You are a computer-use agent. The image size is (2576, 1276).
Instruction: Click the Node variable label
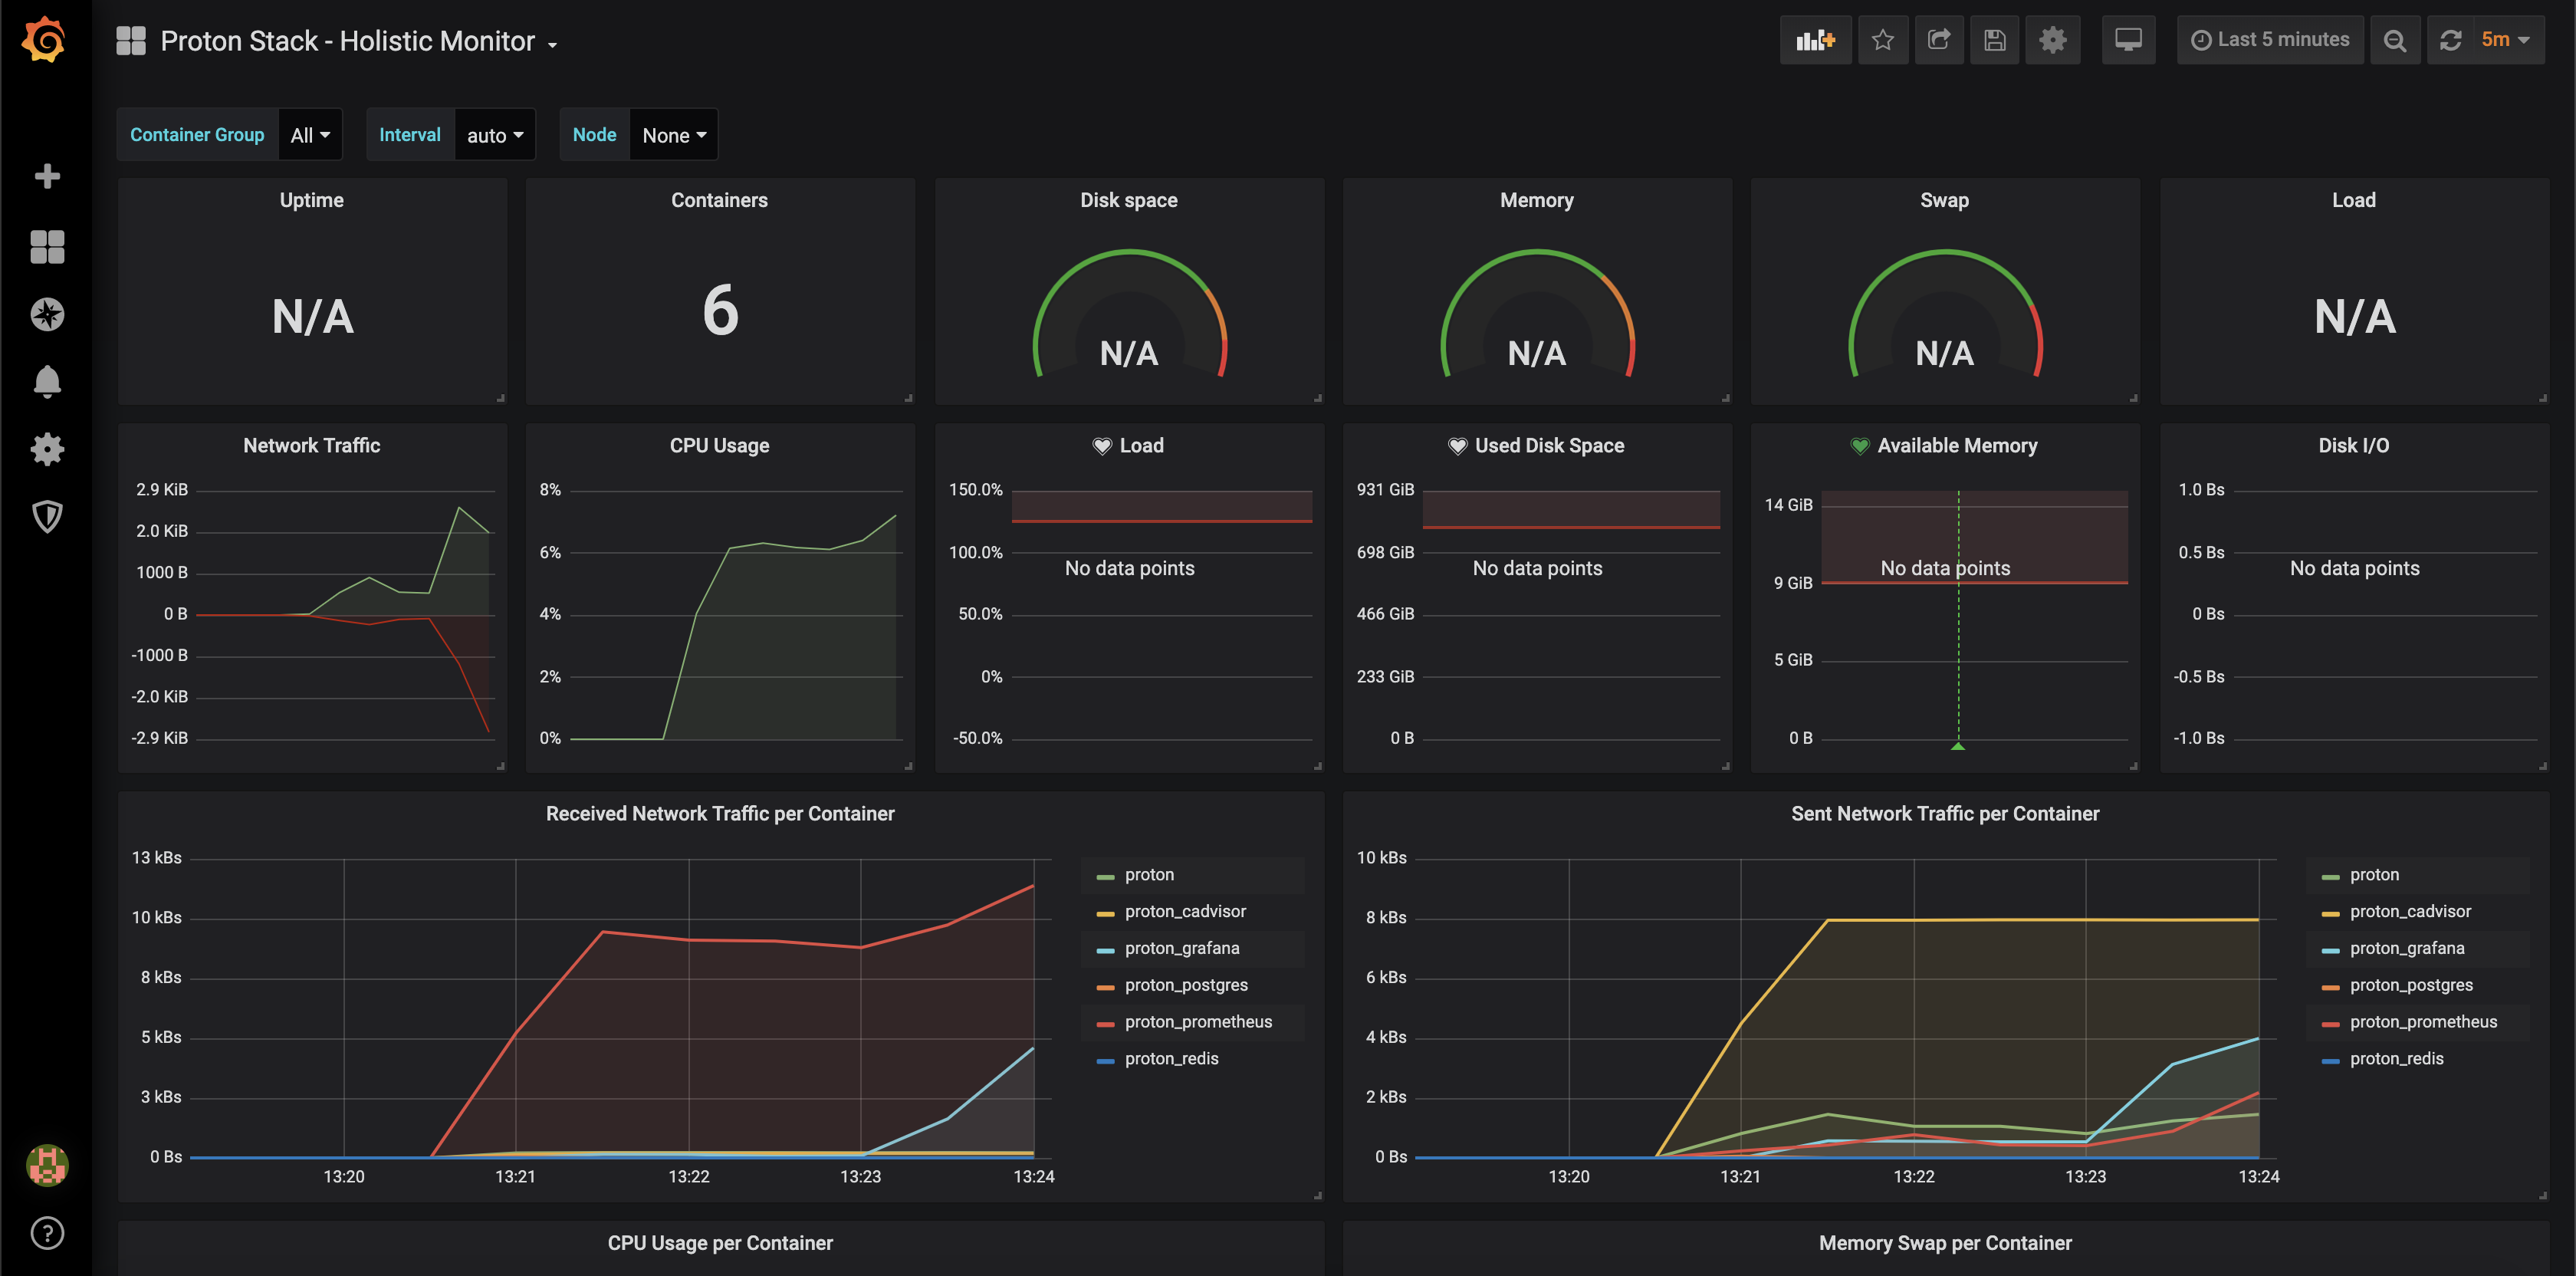tap(594, 135)
